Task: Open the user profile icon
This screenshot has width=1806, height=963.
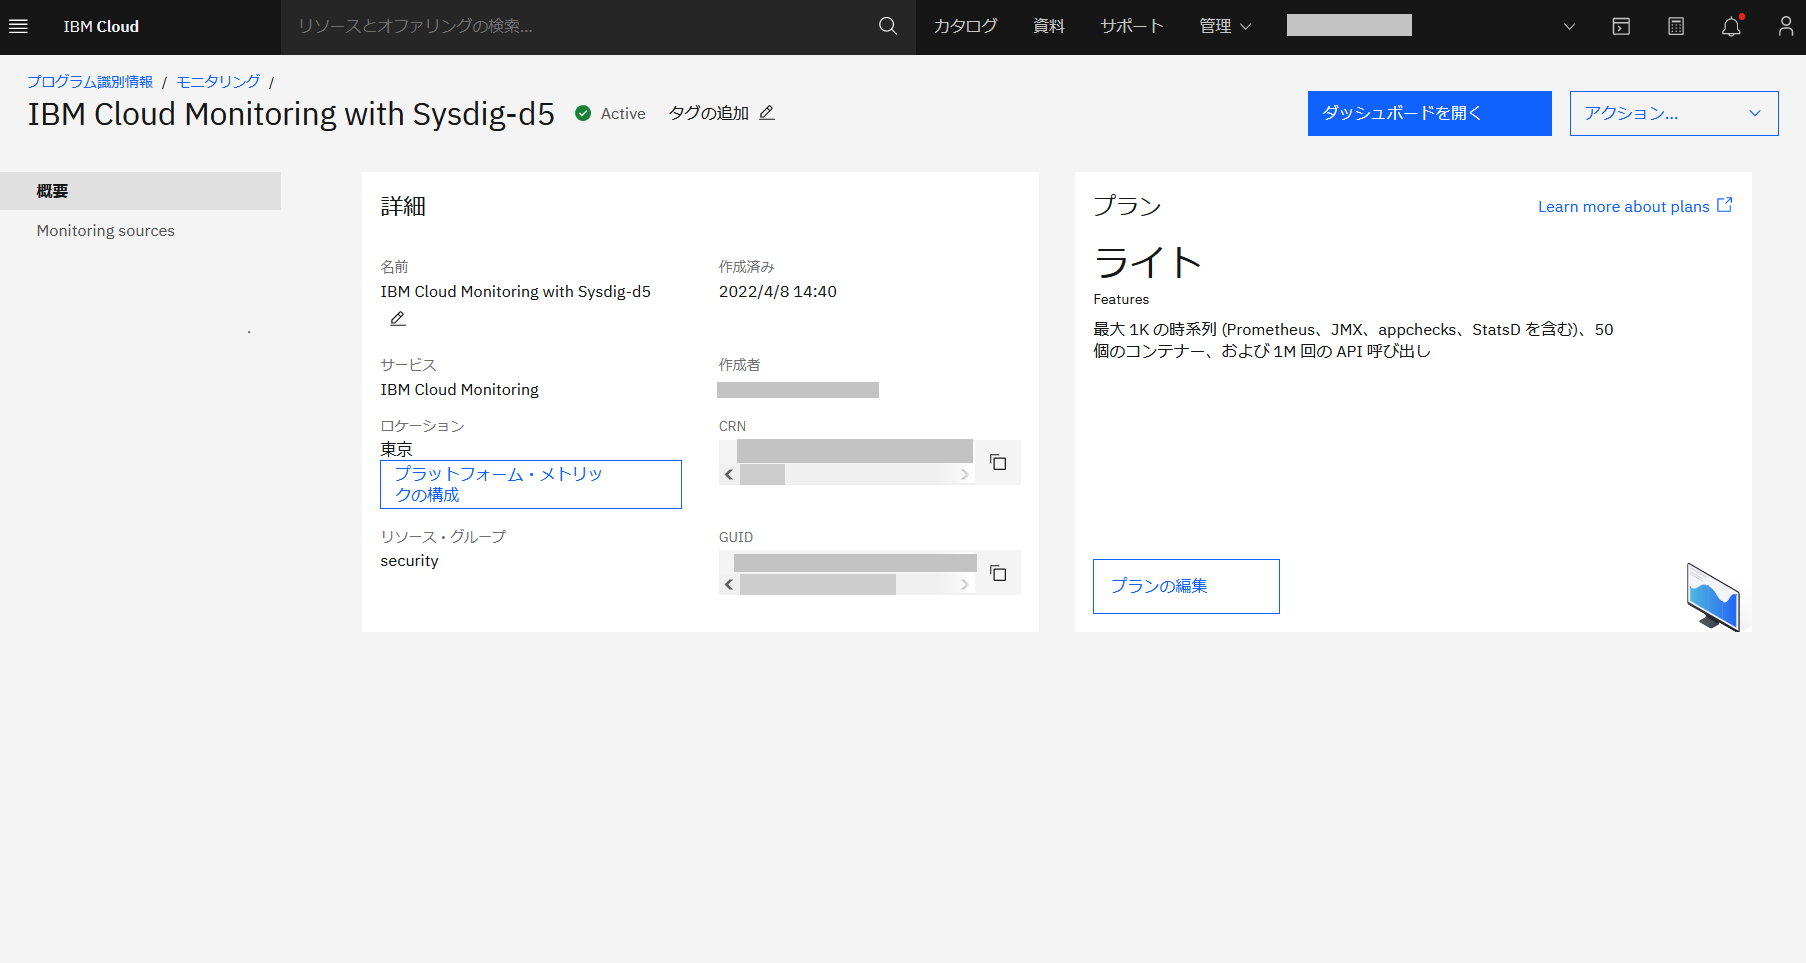Action: (1785, 27)
